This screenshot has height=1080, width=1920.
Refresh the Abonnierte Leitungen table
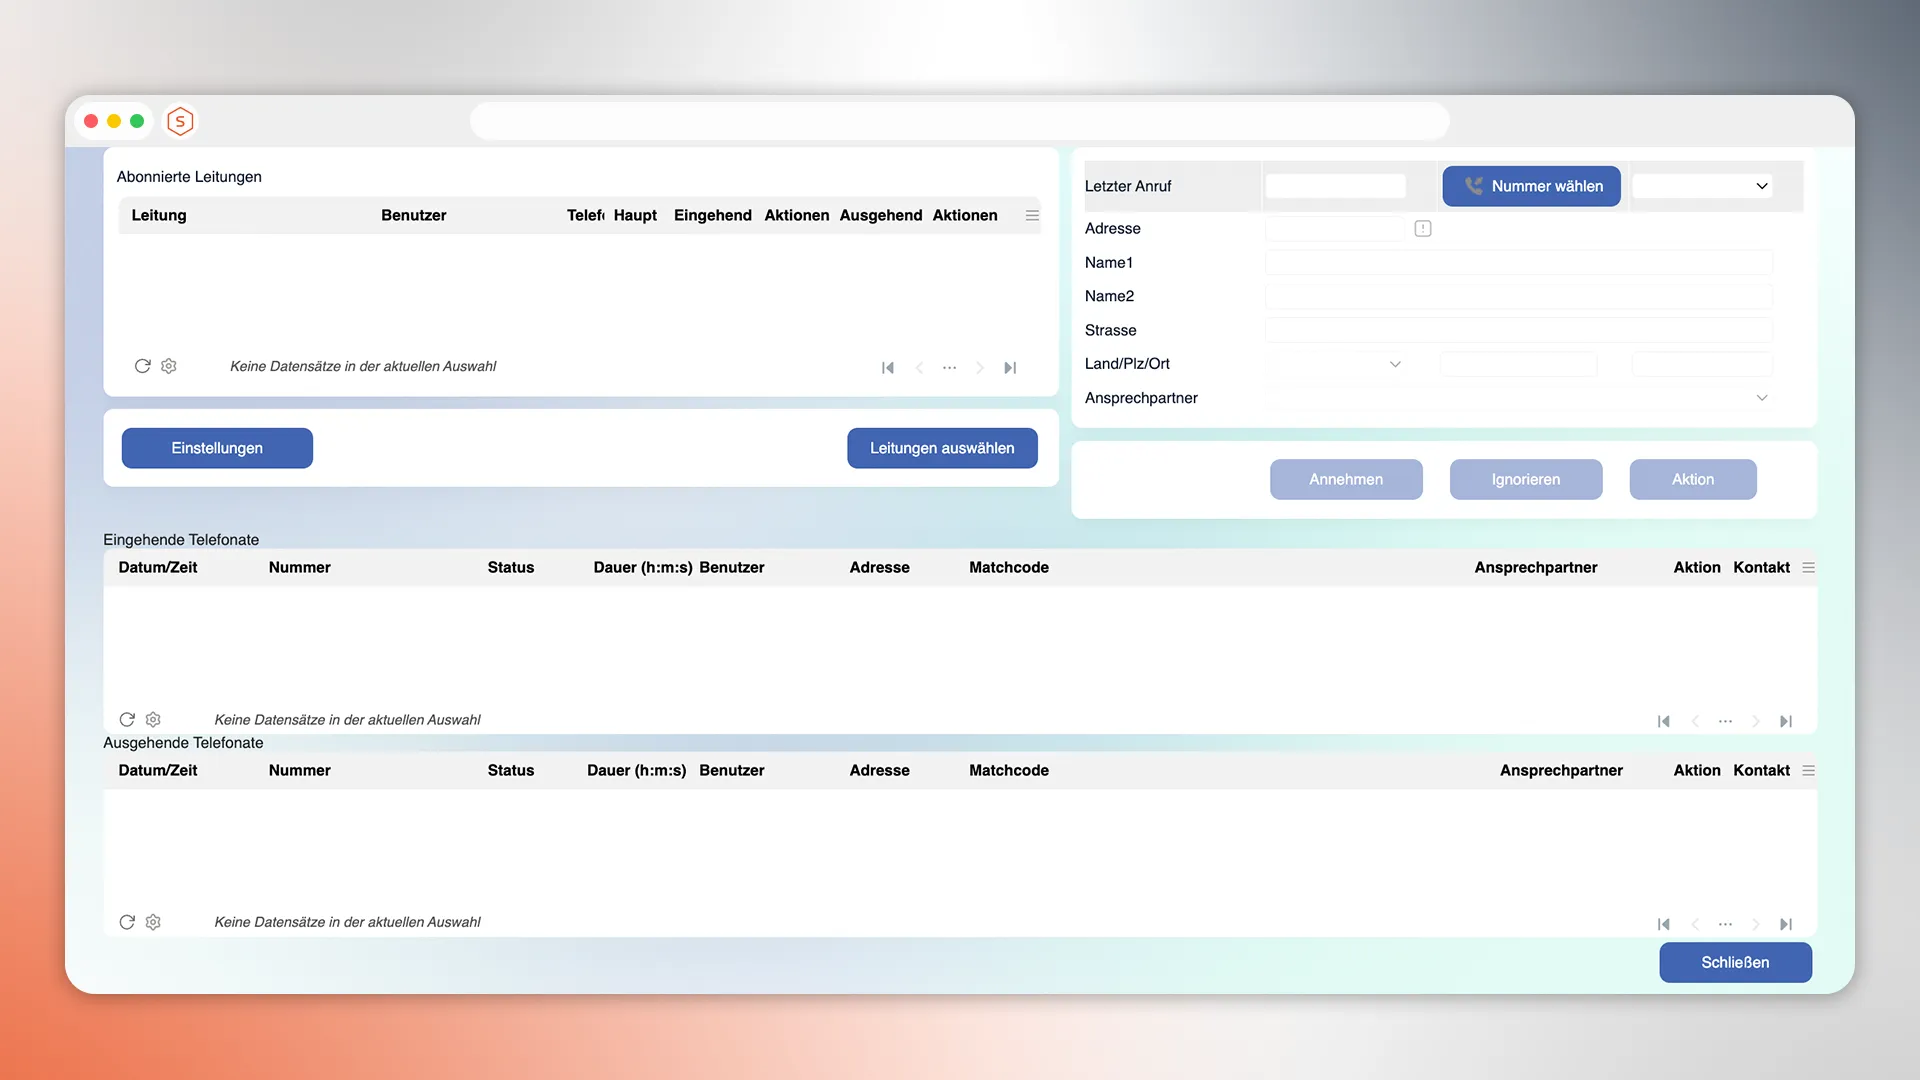142,366
